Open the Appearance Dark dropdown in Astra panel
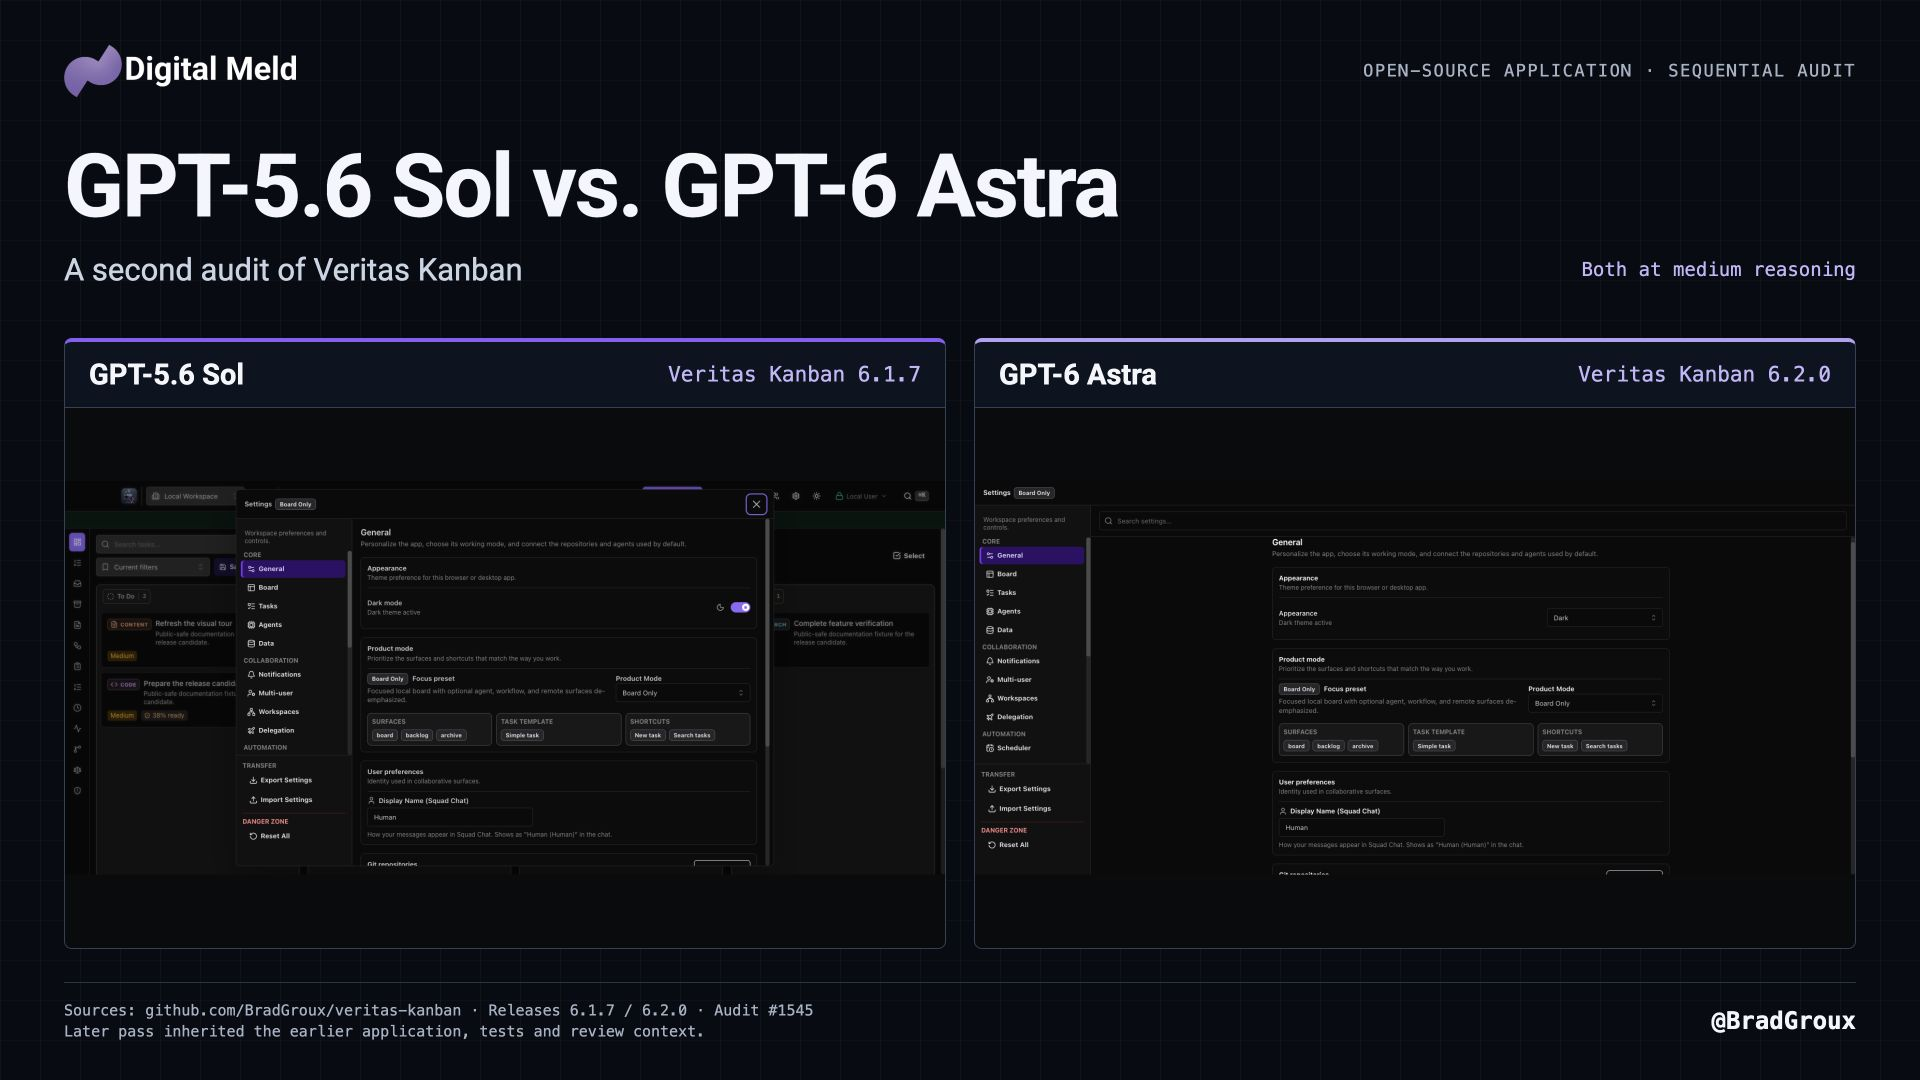Screen dimensions: 1920x1080 [x=1604, y=618]
